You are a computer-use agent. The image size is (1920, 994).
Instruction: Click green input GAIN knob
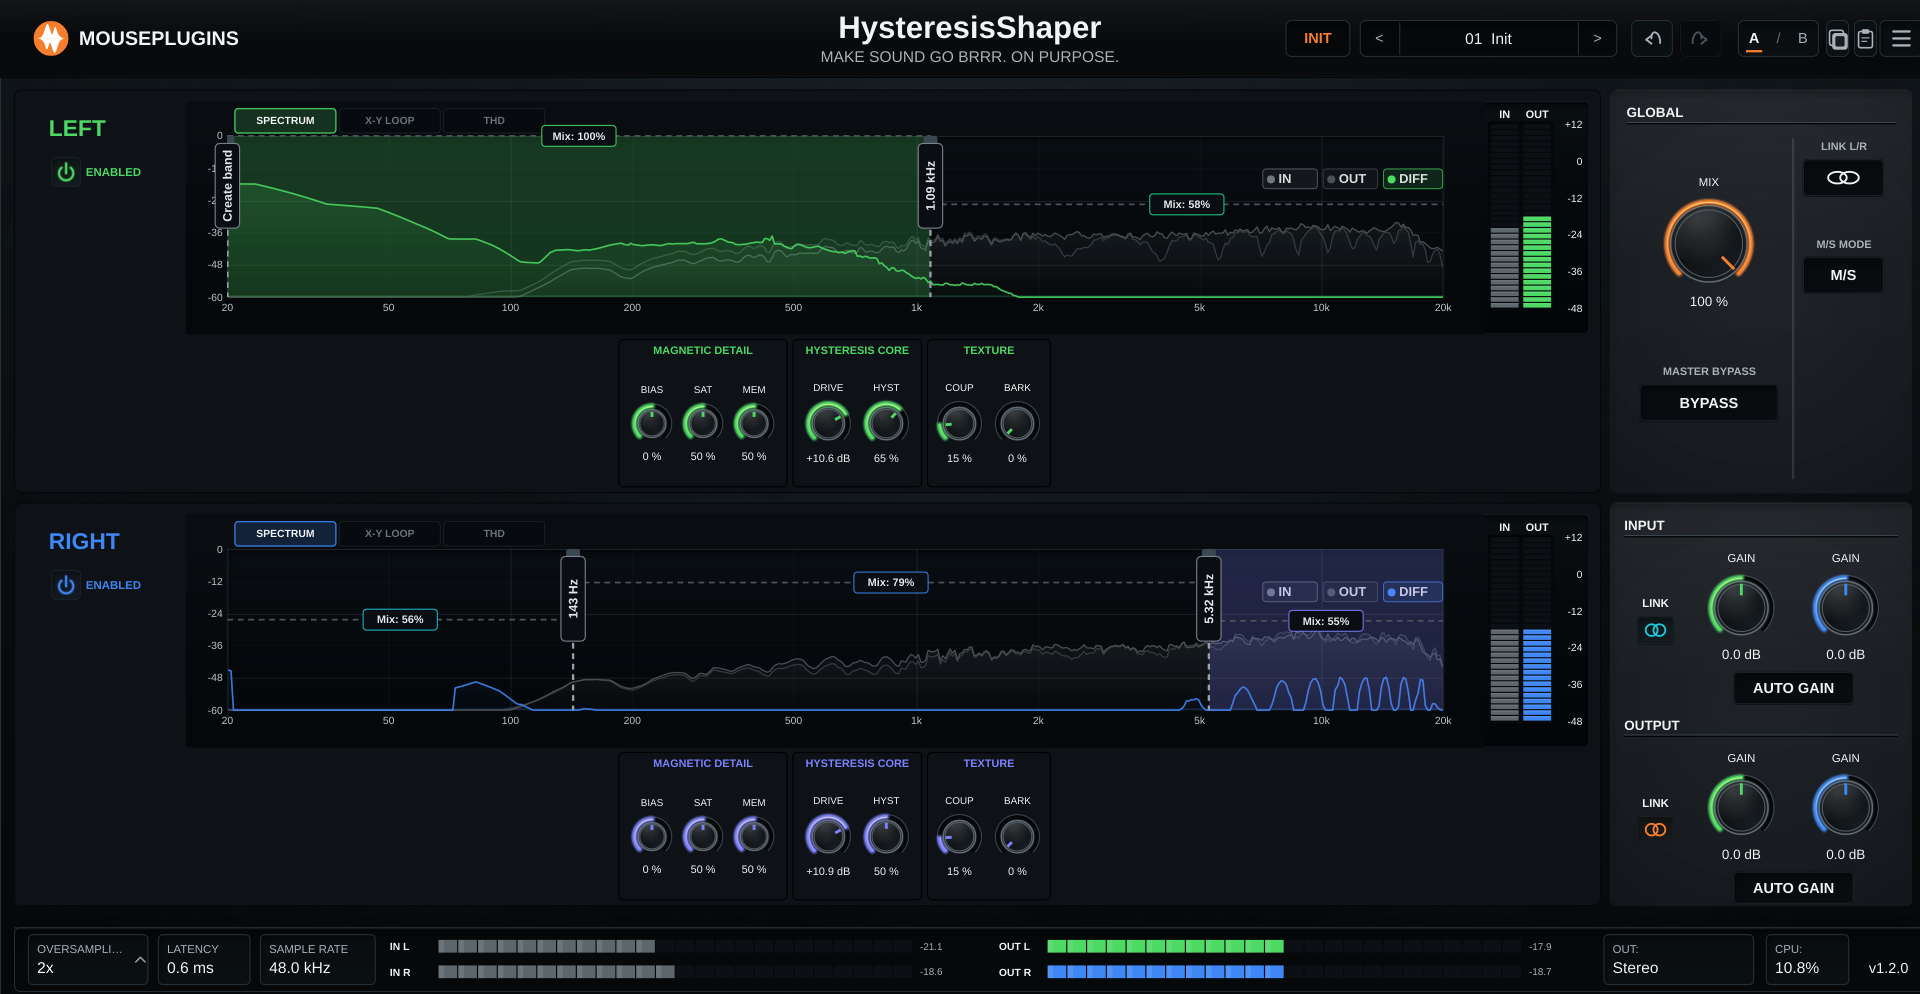point(1741,607)
